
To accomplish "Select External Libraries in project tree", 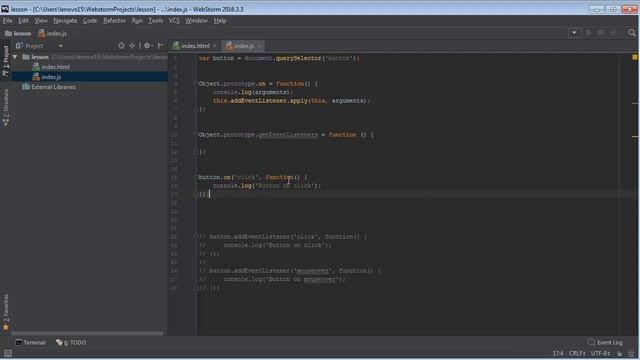I will [49, 87].
